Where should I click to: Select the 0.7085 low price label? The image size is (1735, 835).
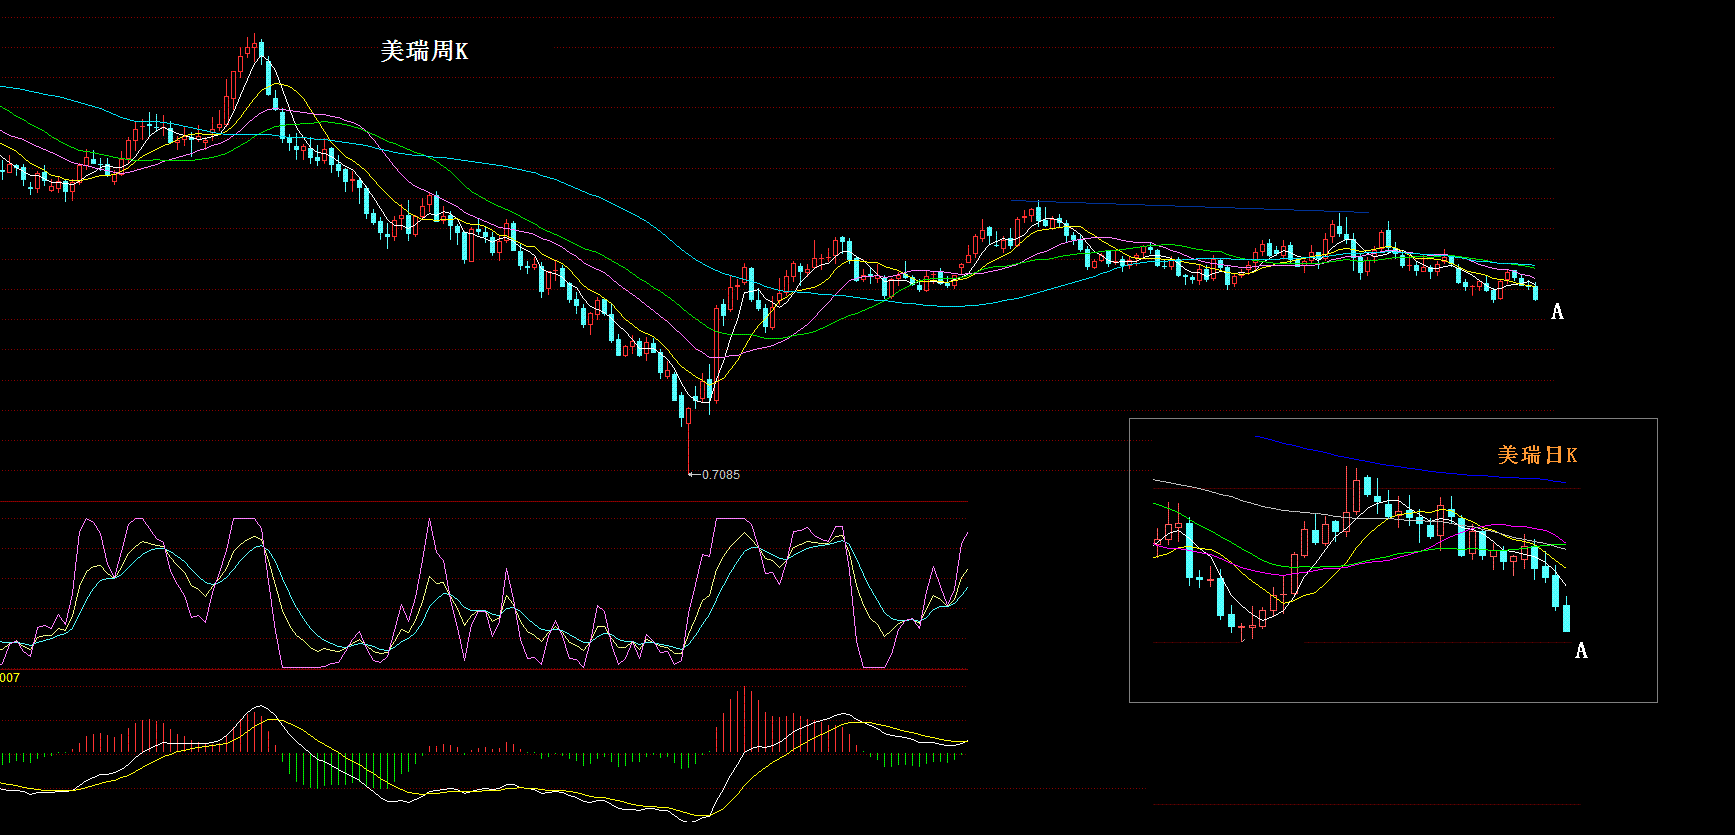pyautogui.click(x=720, y=475)
